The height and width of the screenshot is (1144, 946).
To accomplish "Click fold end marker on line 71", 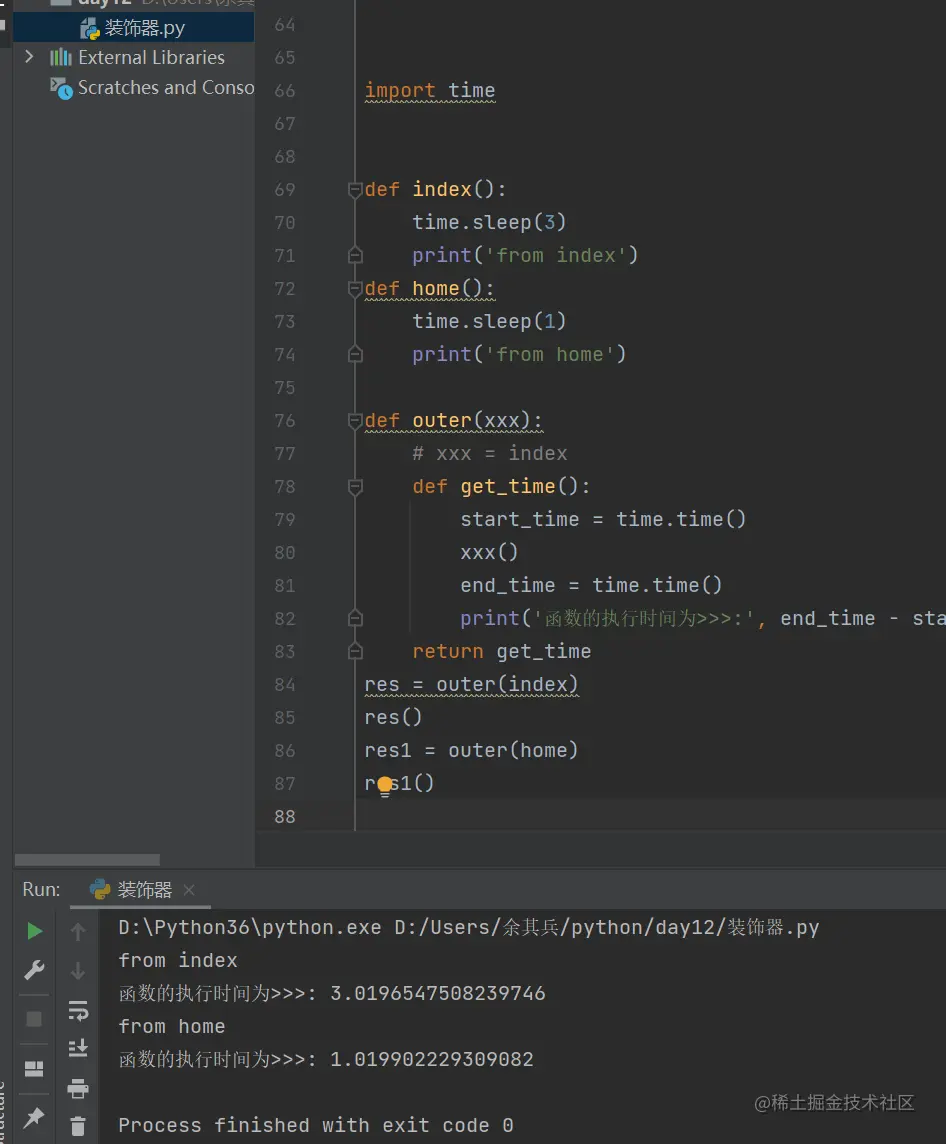I will (355, 255).
